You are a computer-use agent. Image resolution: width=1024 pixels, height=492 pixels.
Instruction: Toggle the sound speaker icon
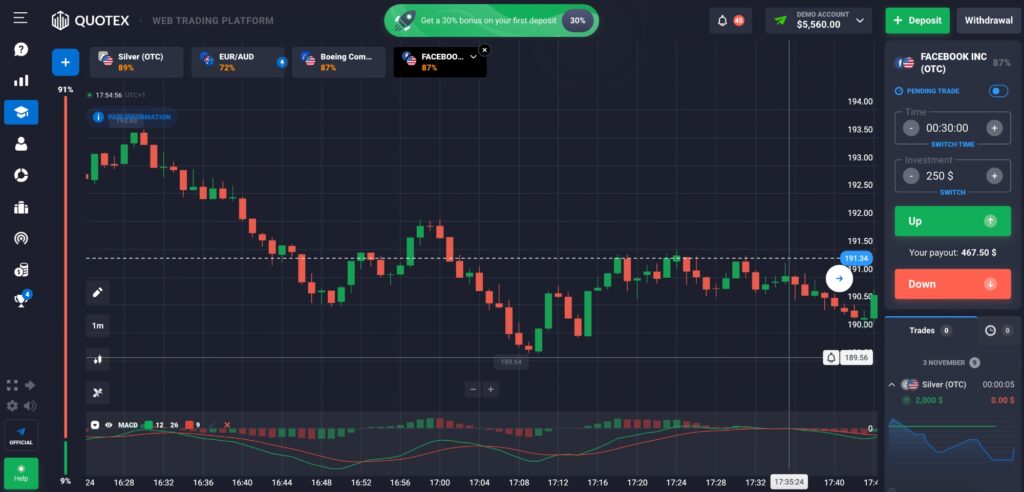tap(29, 406)
